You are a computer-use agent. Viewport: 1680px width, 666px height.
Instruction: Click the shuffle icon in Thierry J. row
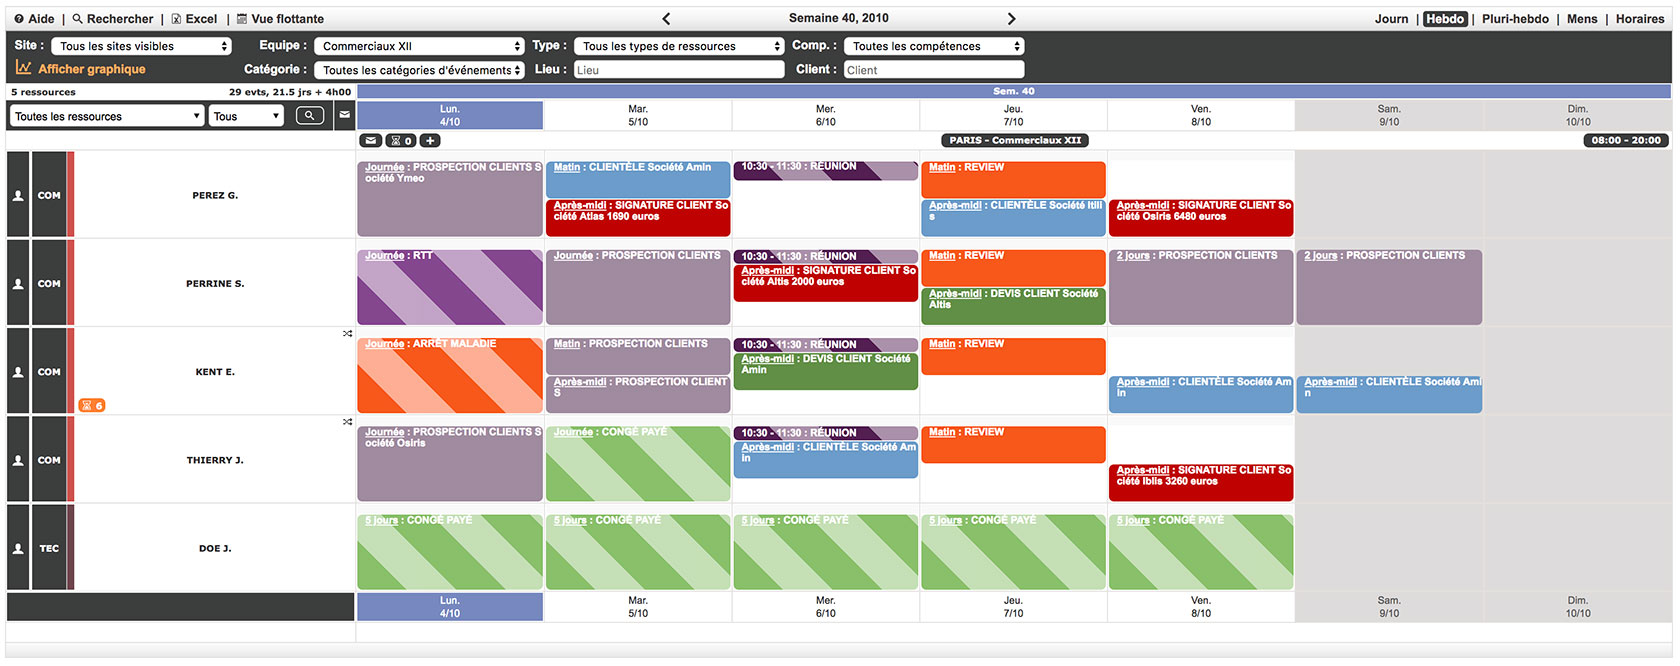click(347, 422)
